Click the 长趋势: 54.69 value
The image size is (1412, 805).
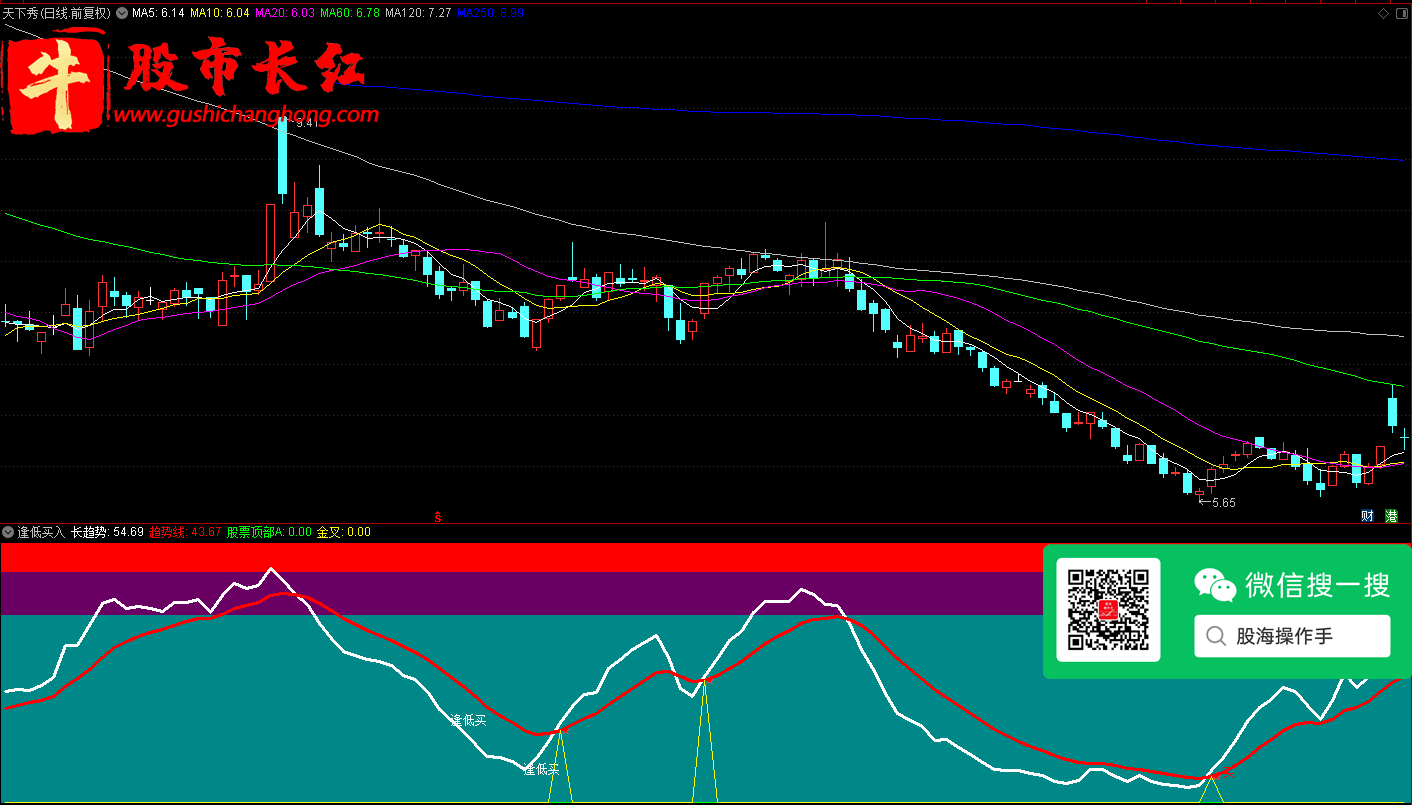coord(107,532)
